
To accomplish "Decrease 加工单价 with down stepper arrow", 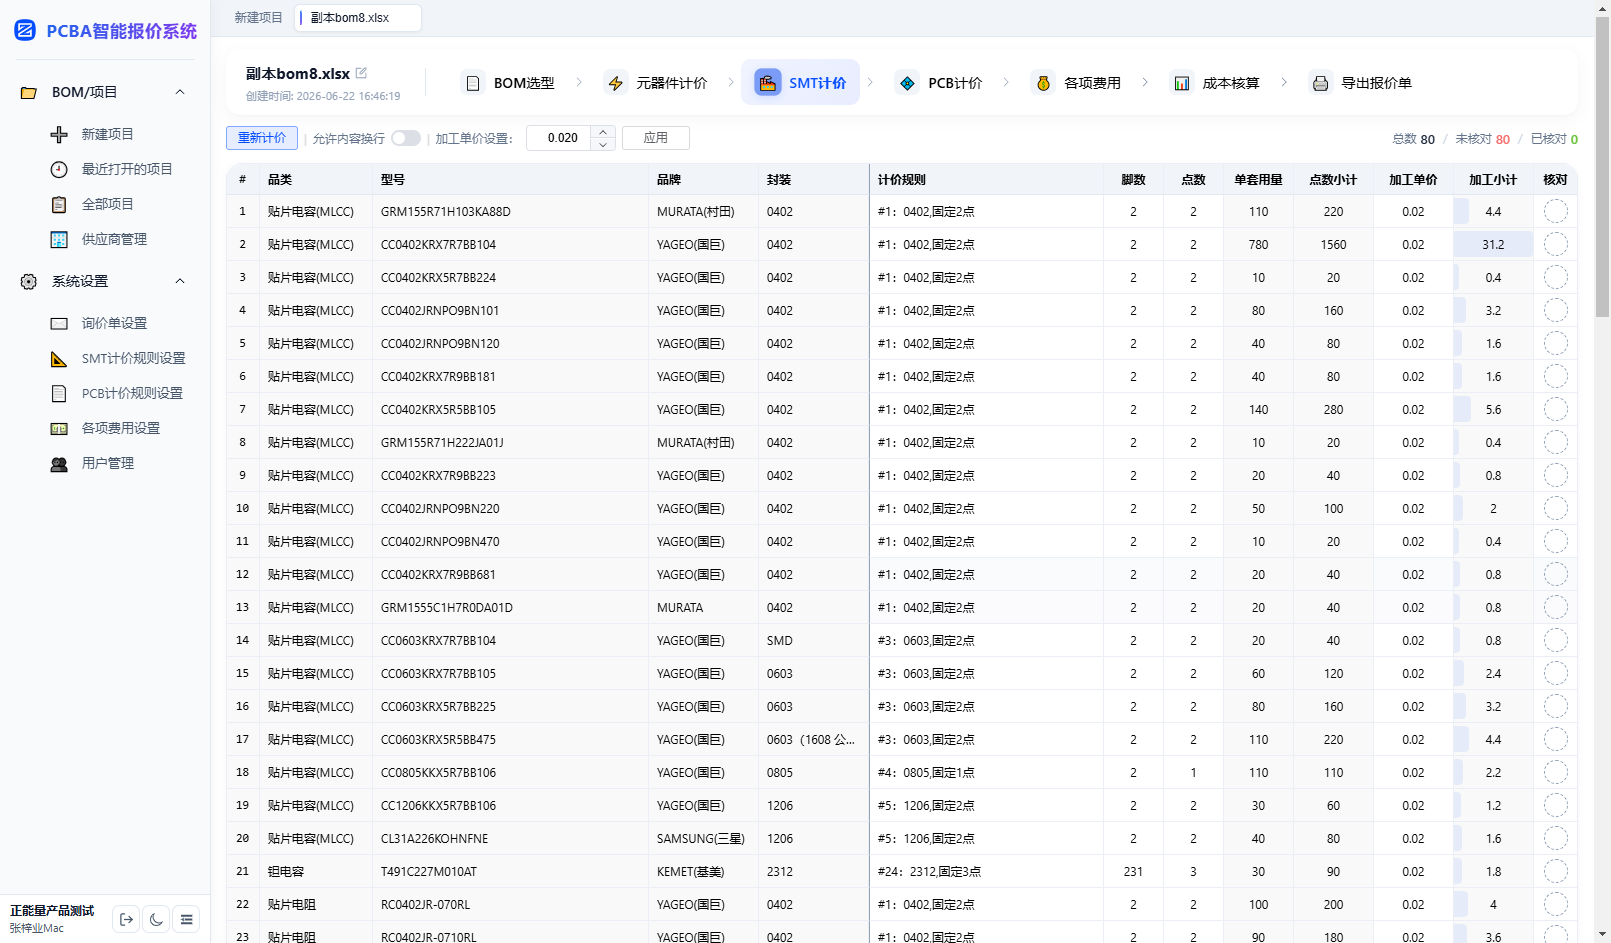I will (x=603, y=144).
